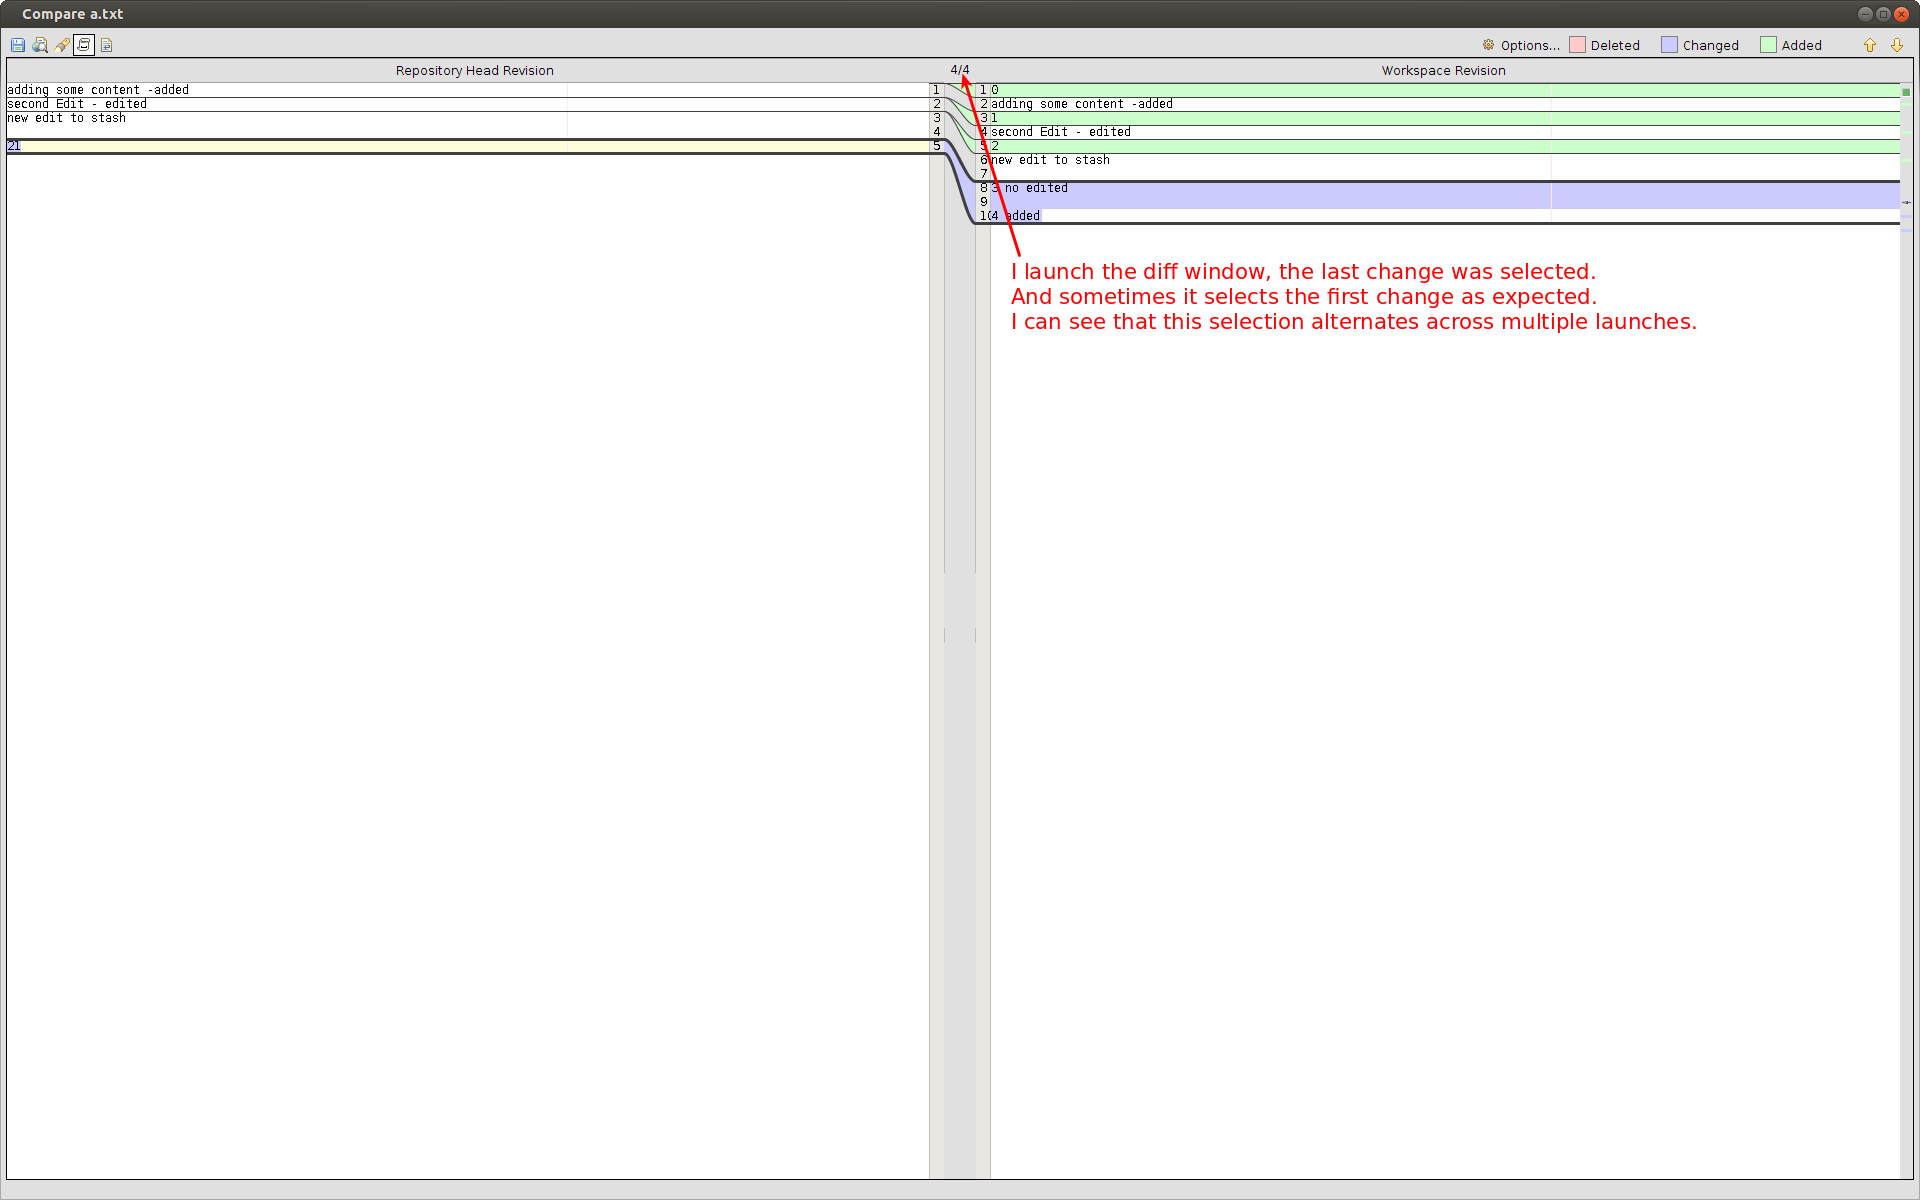Toggle the selected scroll-document toolbar button

[84, 45]
